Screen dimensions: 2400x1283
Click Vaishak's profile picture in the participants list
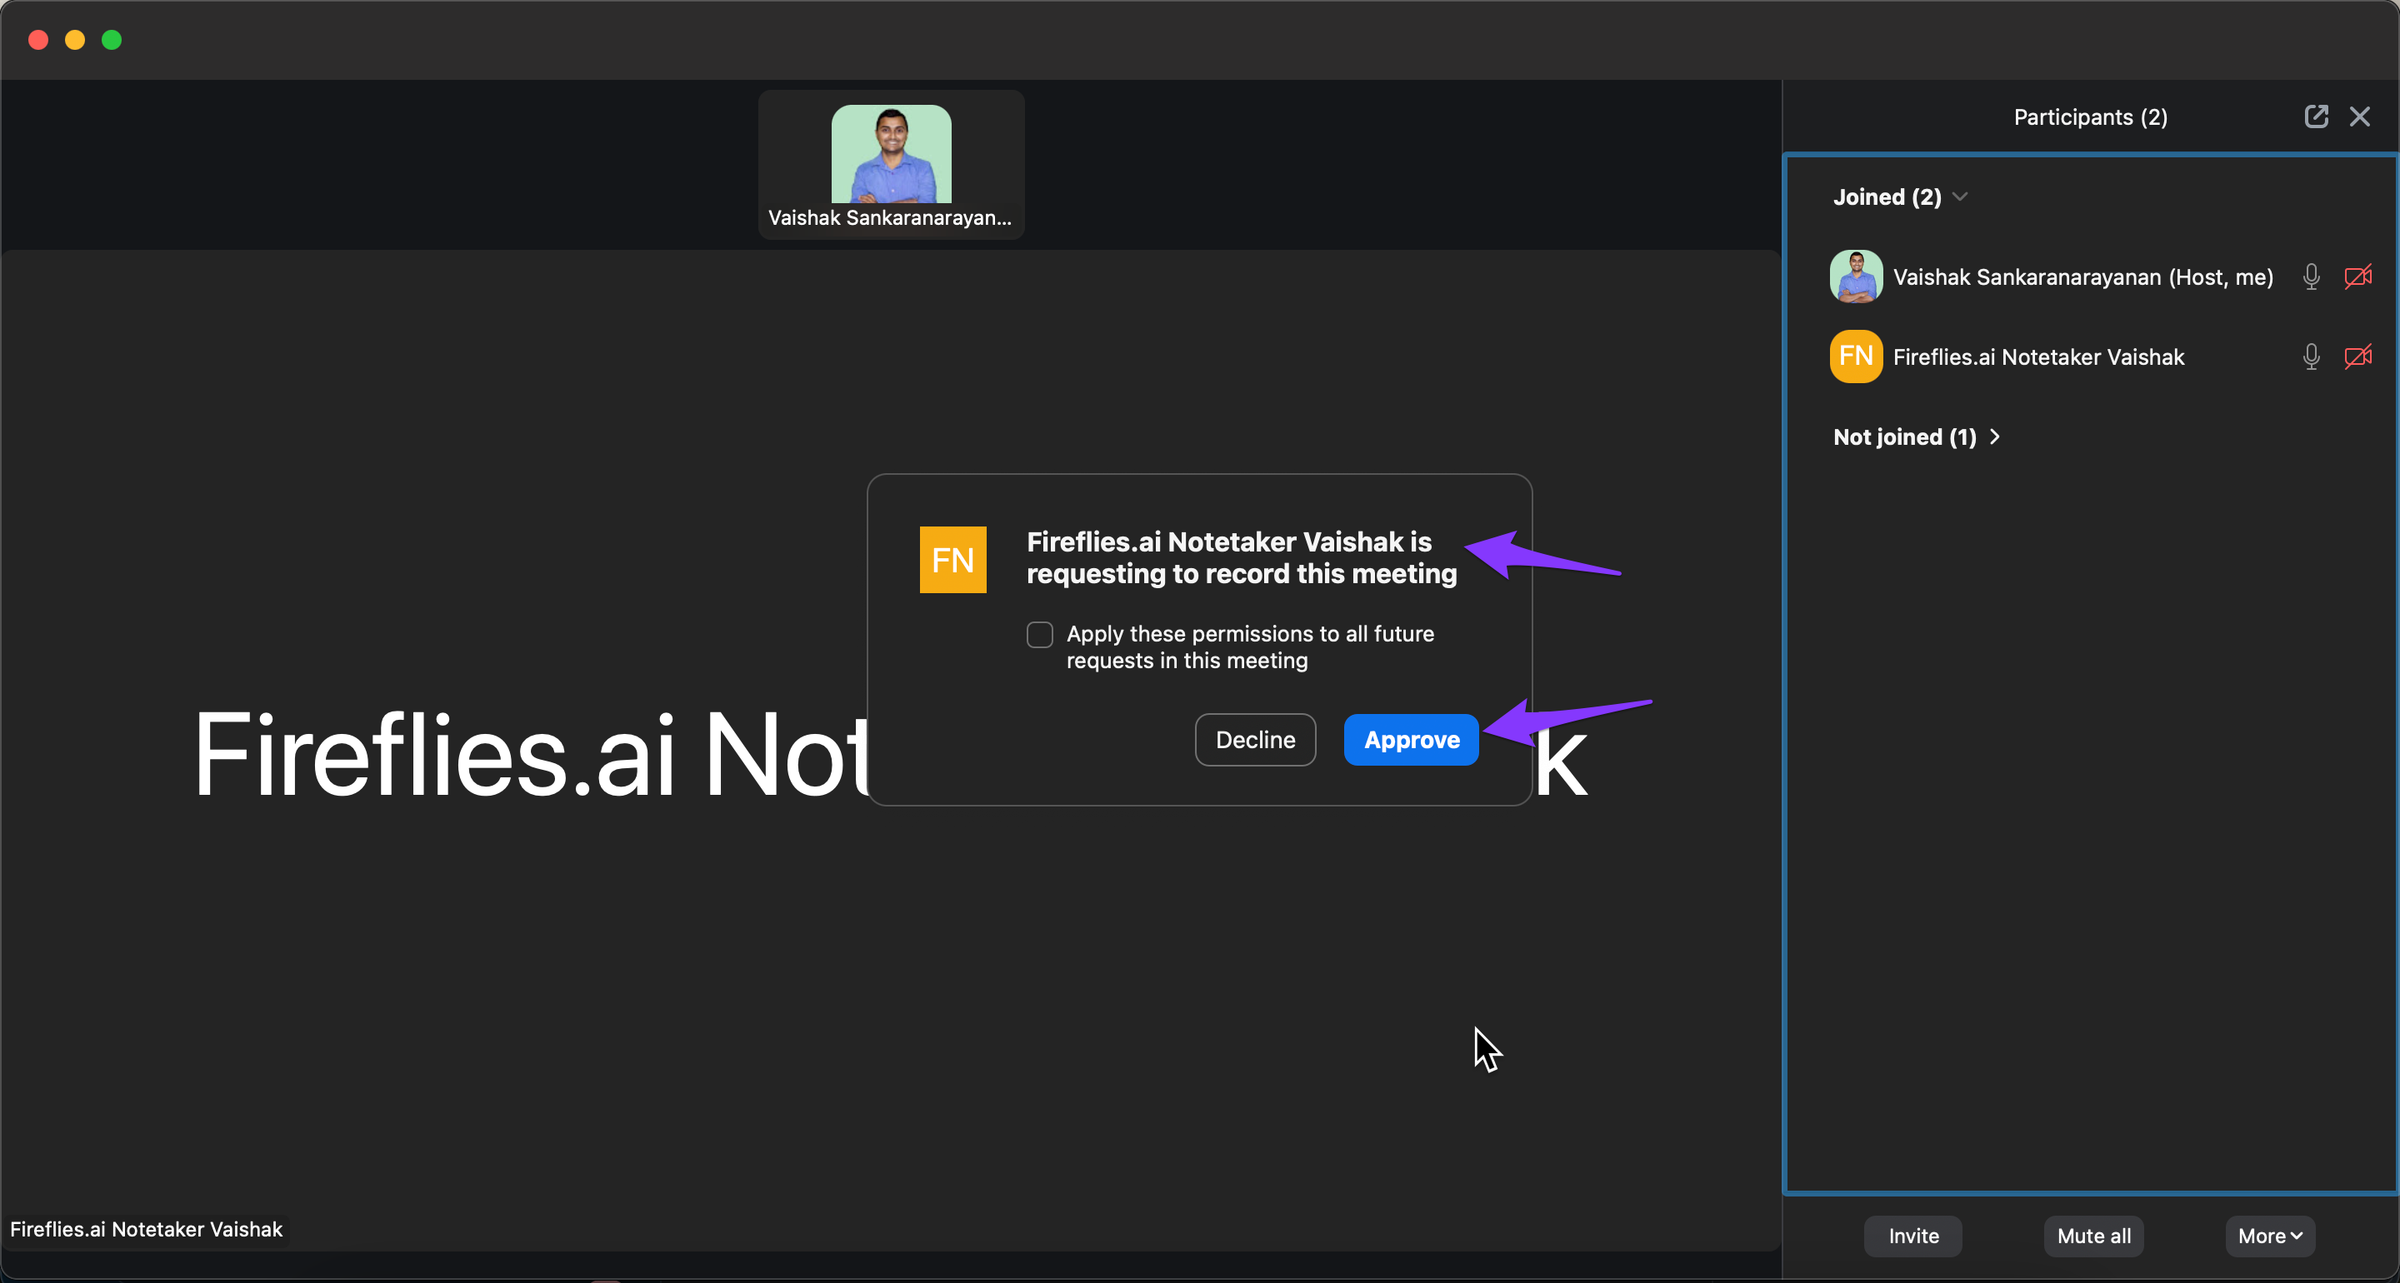[1855, 277]
